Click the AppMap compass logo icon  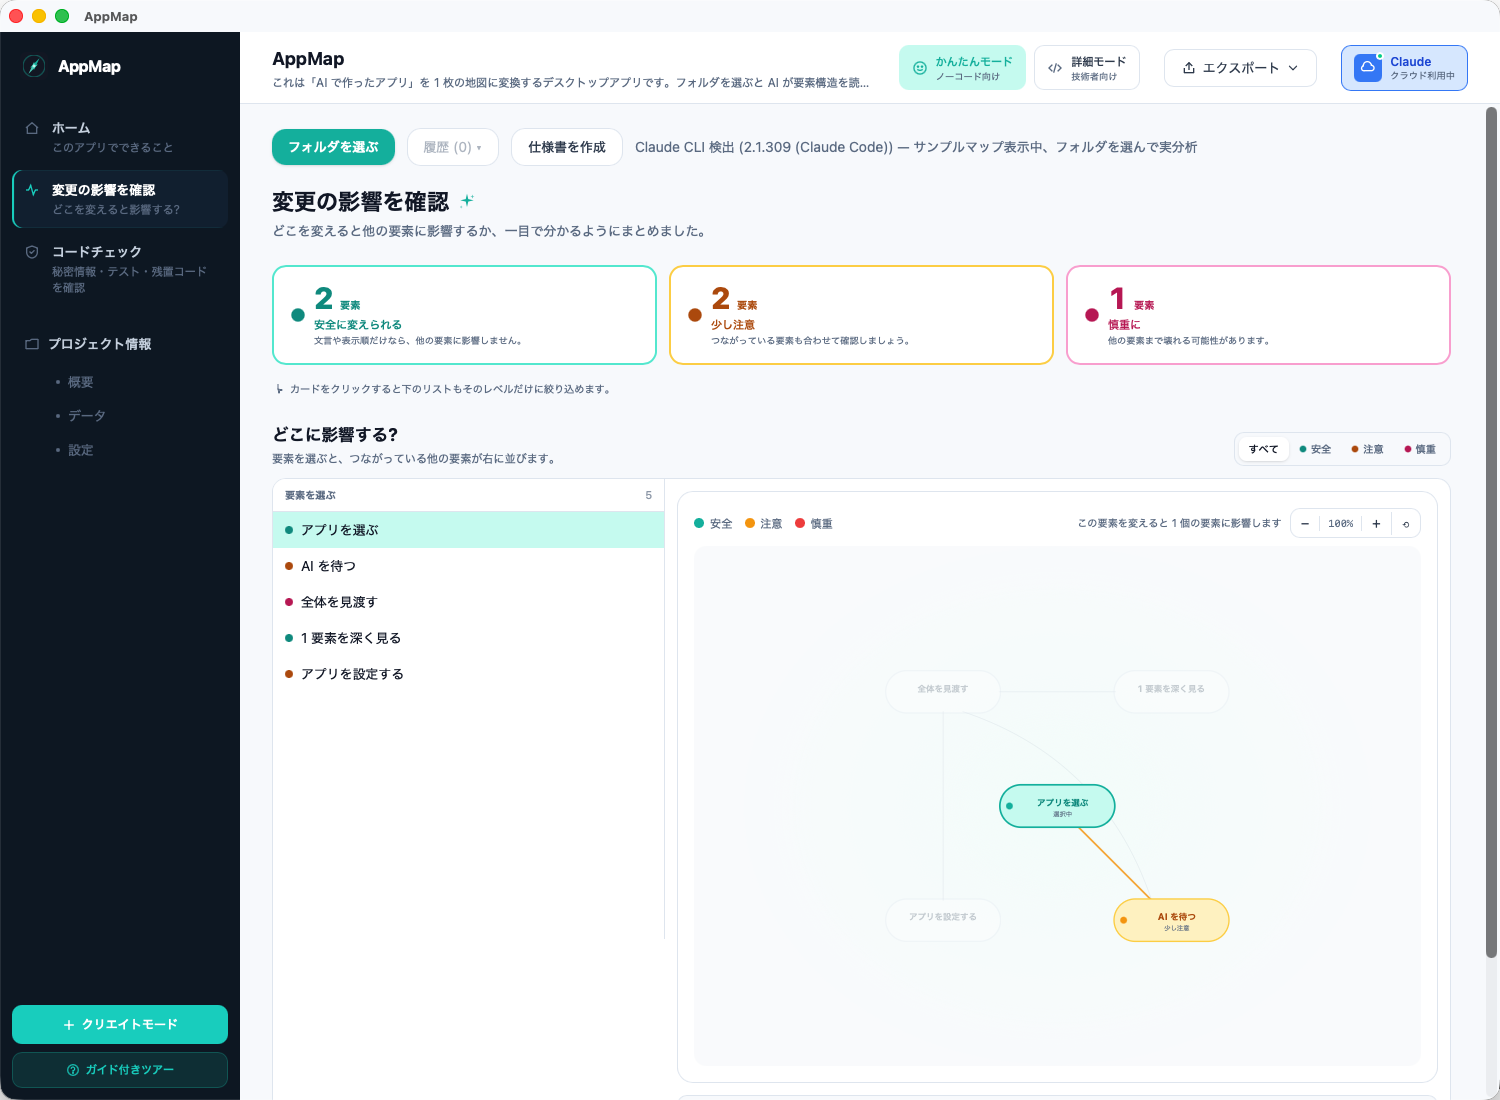34,66
